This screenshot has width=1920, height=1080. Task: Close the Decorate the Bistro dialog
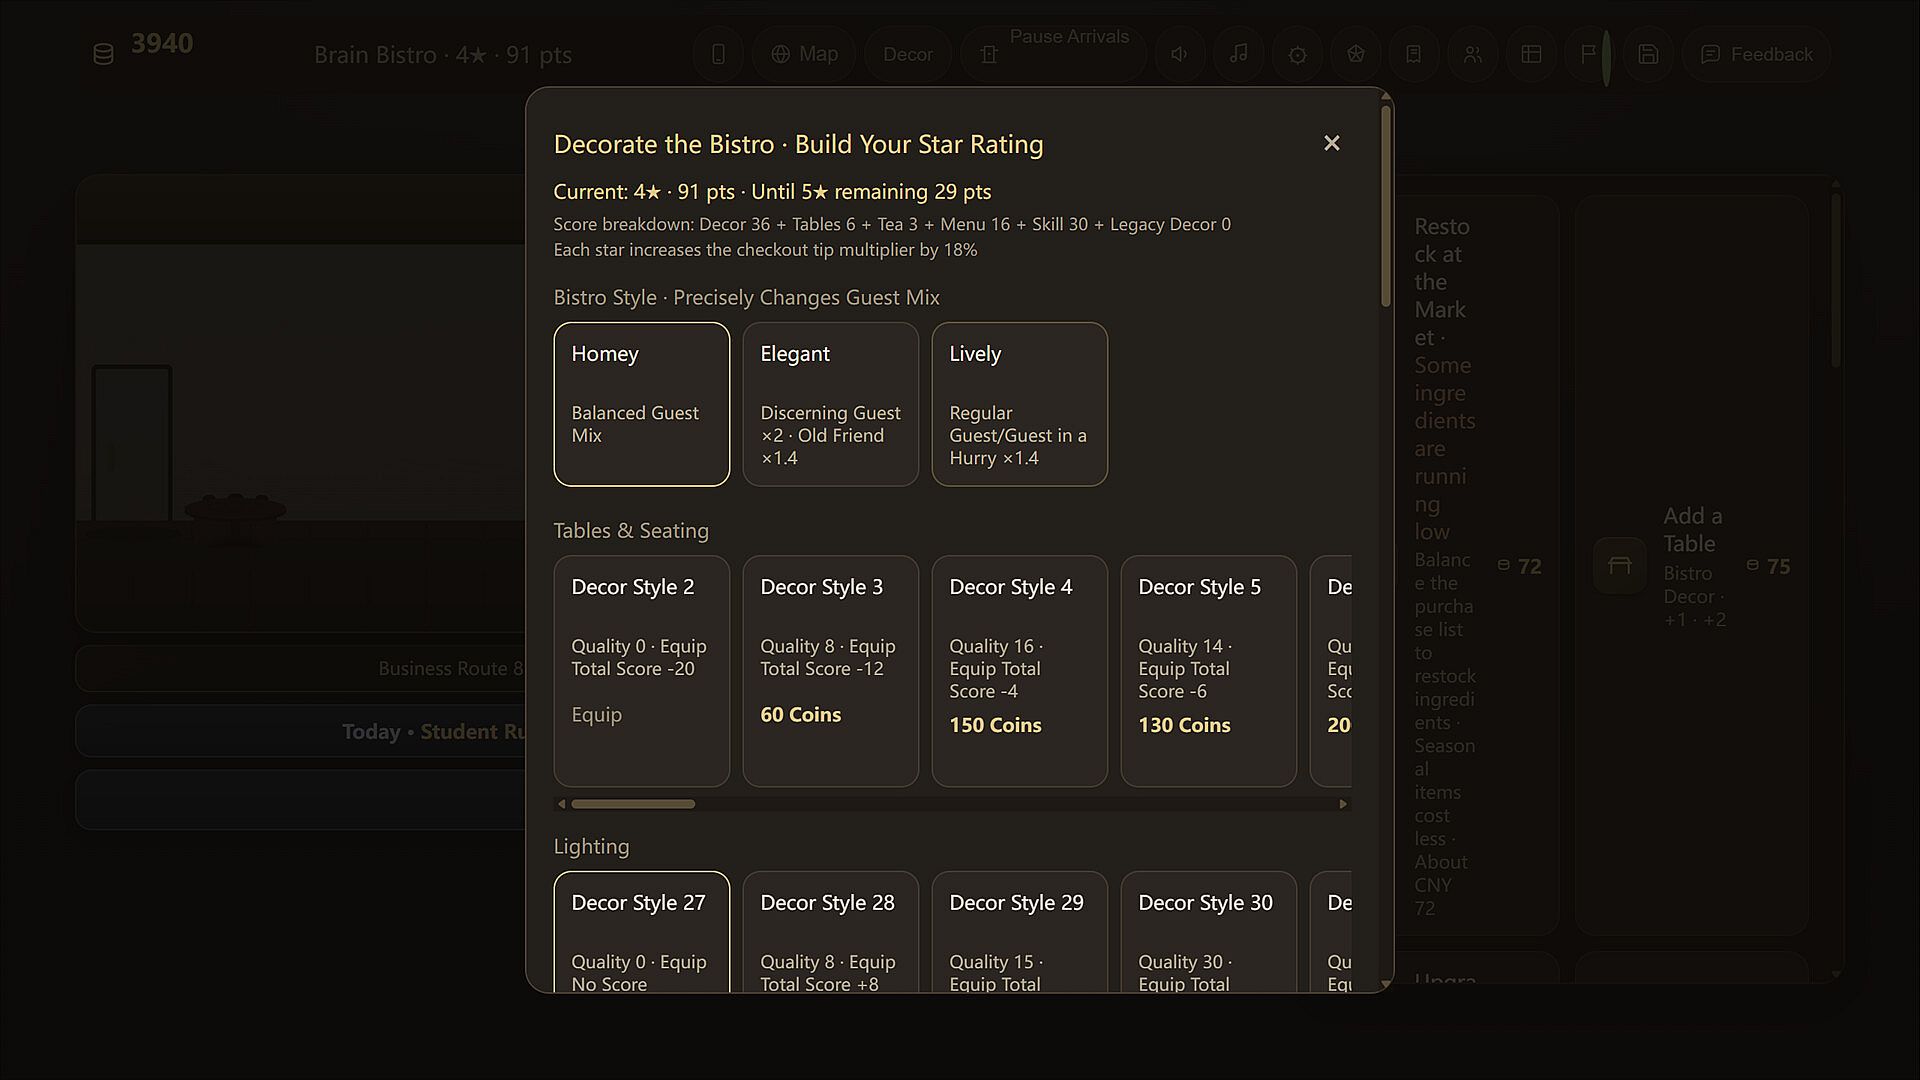pyautogui.click(x=1331, y=143)
